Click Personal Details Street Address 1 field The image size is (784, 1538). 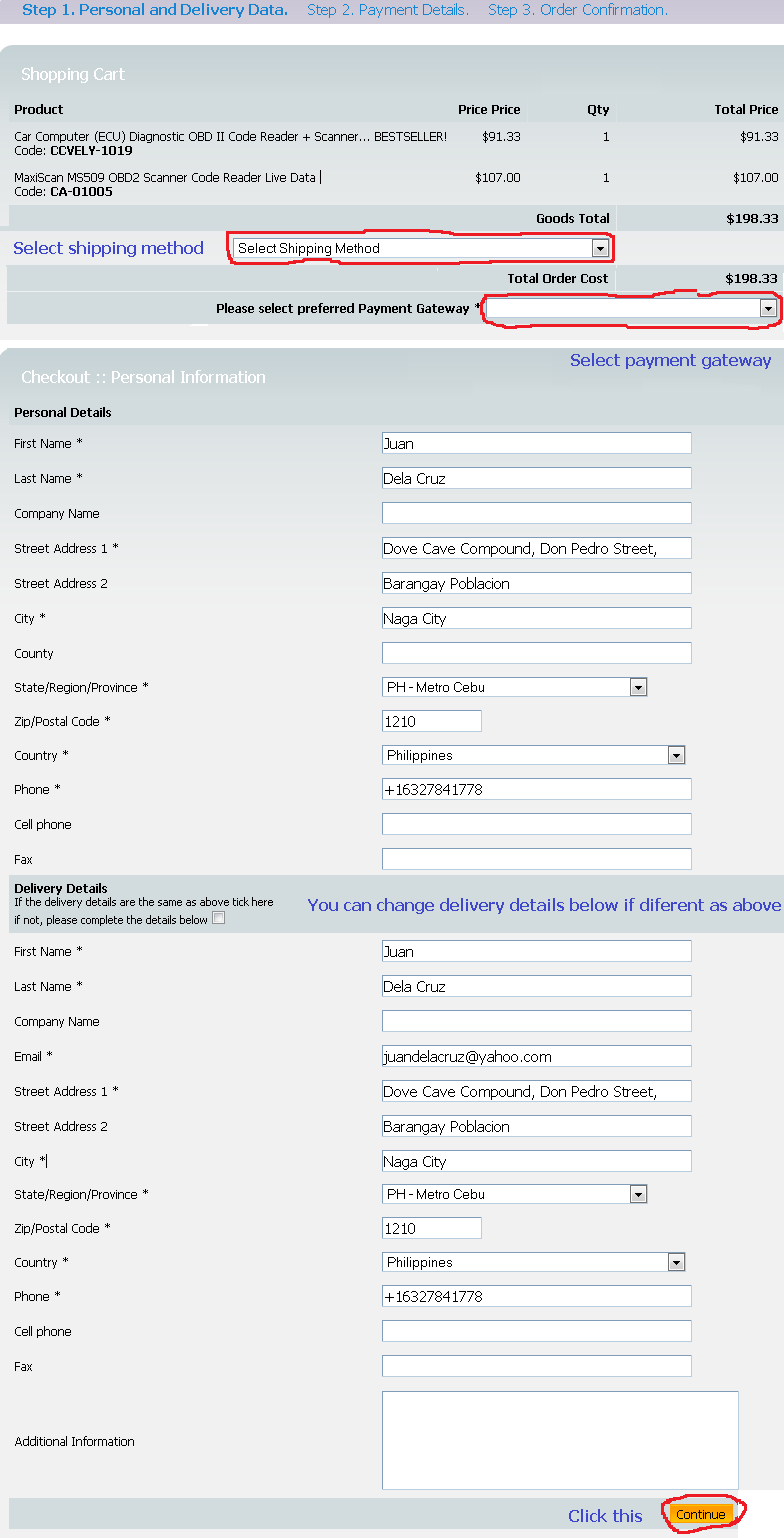point(537,548)
